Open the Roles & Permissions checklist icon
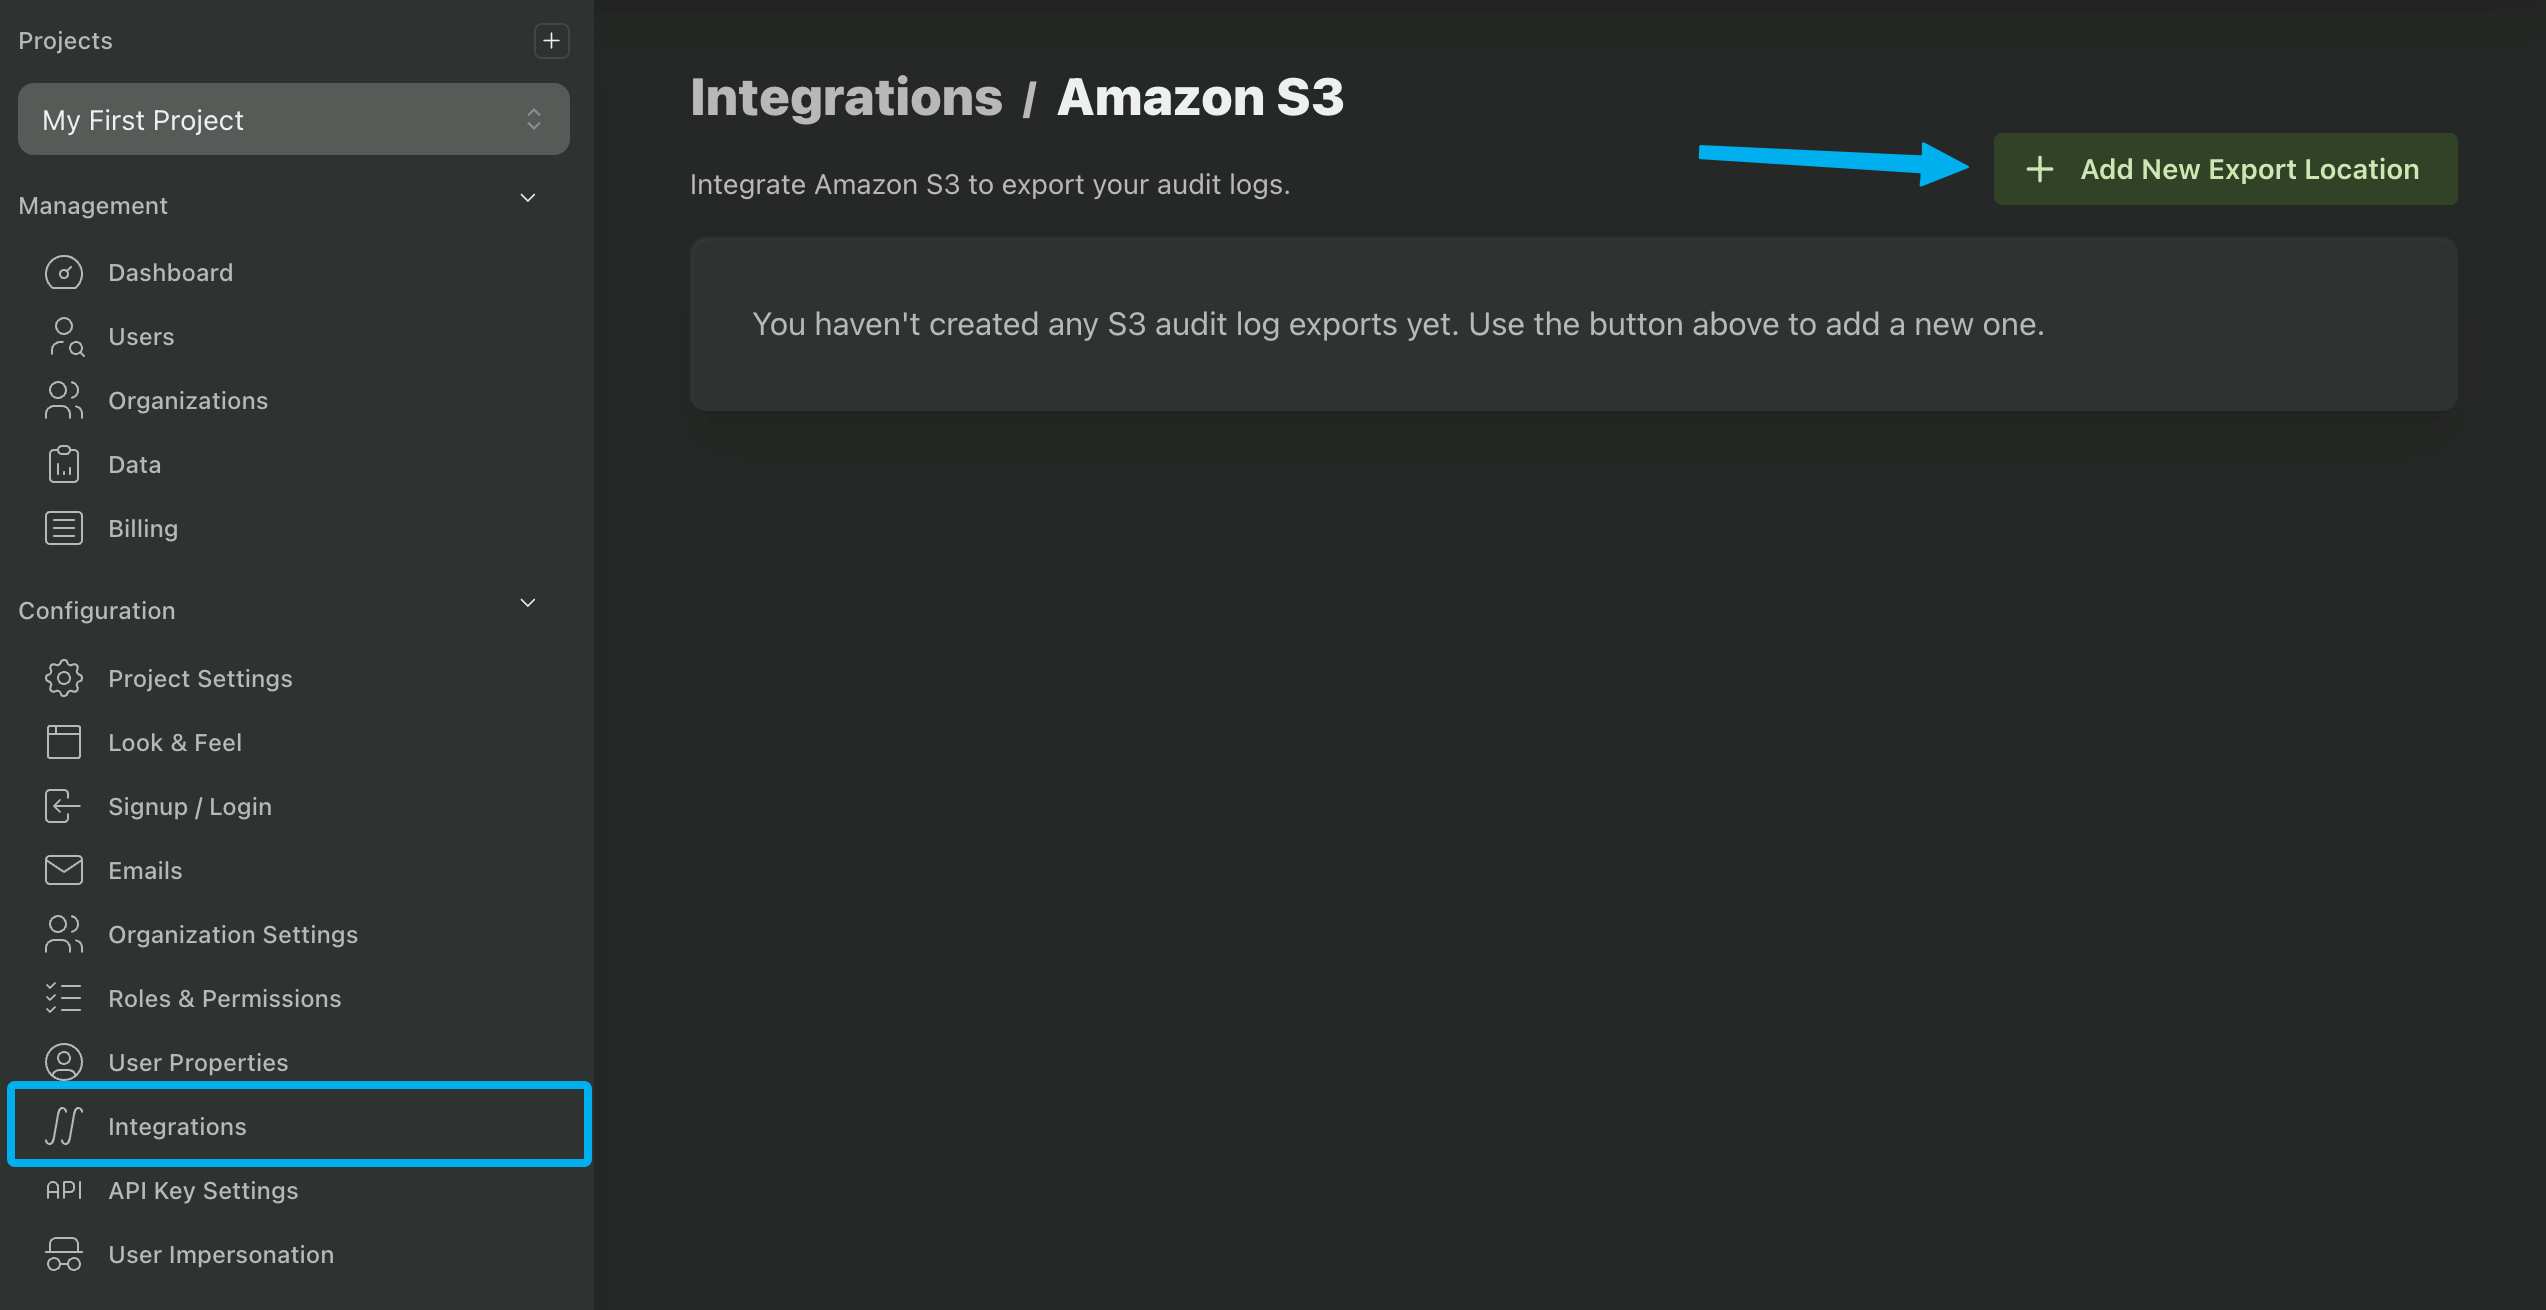Screen dimensions: 2546x1310 [64, 998]
